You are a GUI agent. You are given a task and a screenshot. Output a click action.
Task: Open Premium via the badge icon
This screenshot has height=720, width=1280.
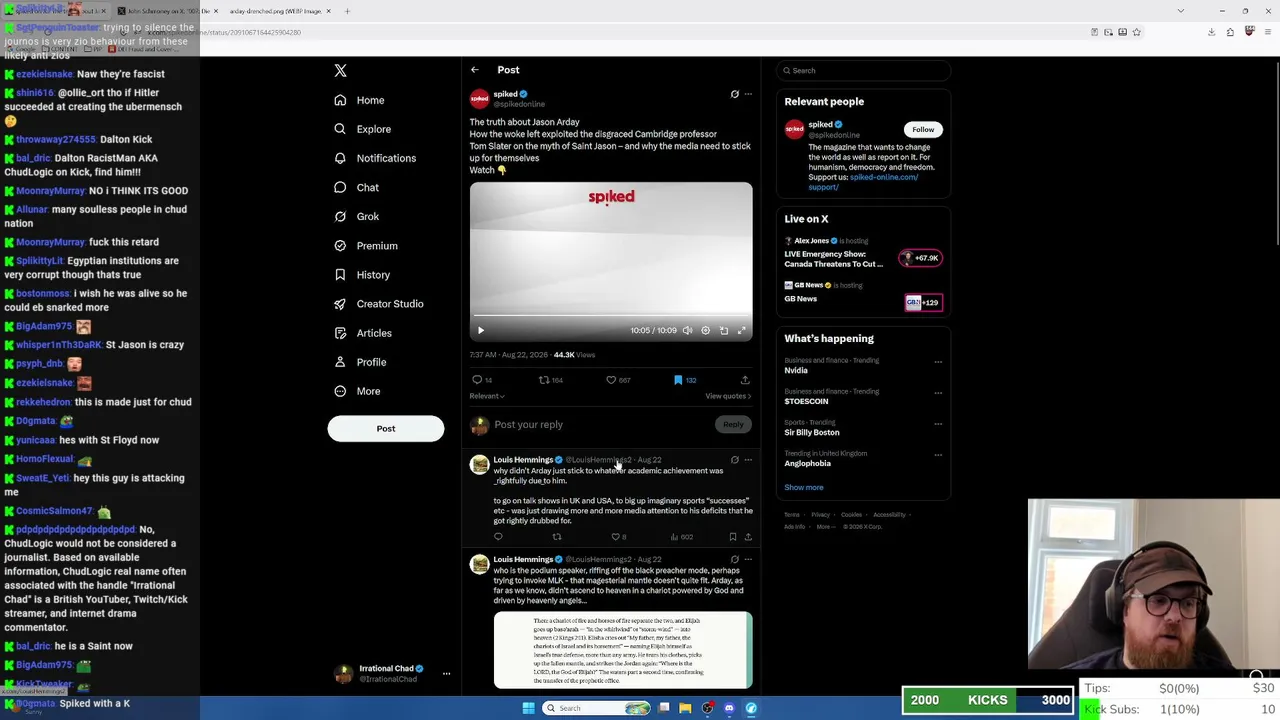coord(340,246)
